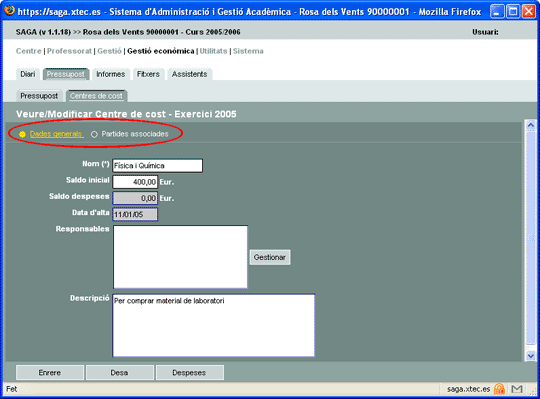Open the Partides associades section label
The height and width of the screenshot is (399, 540).
tap(135, 134)
